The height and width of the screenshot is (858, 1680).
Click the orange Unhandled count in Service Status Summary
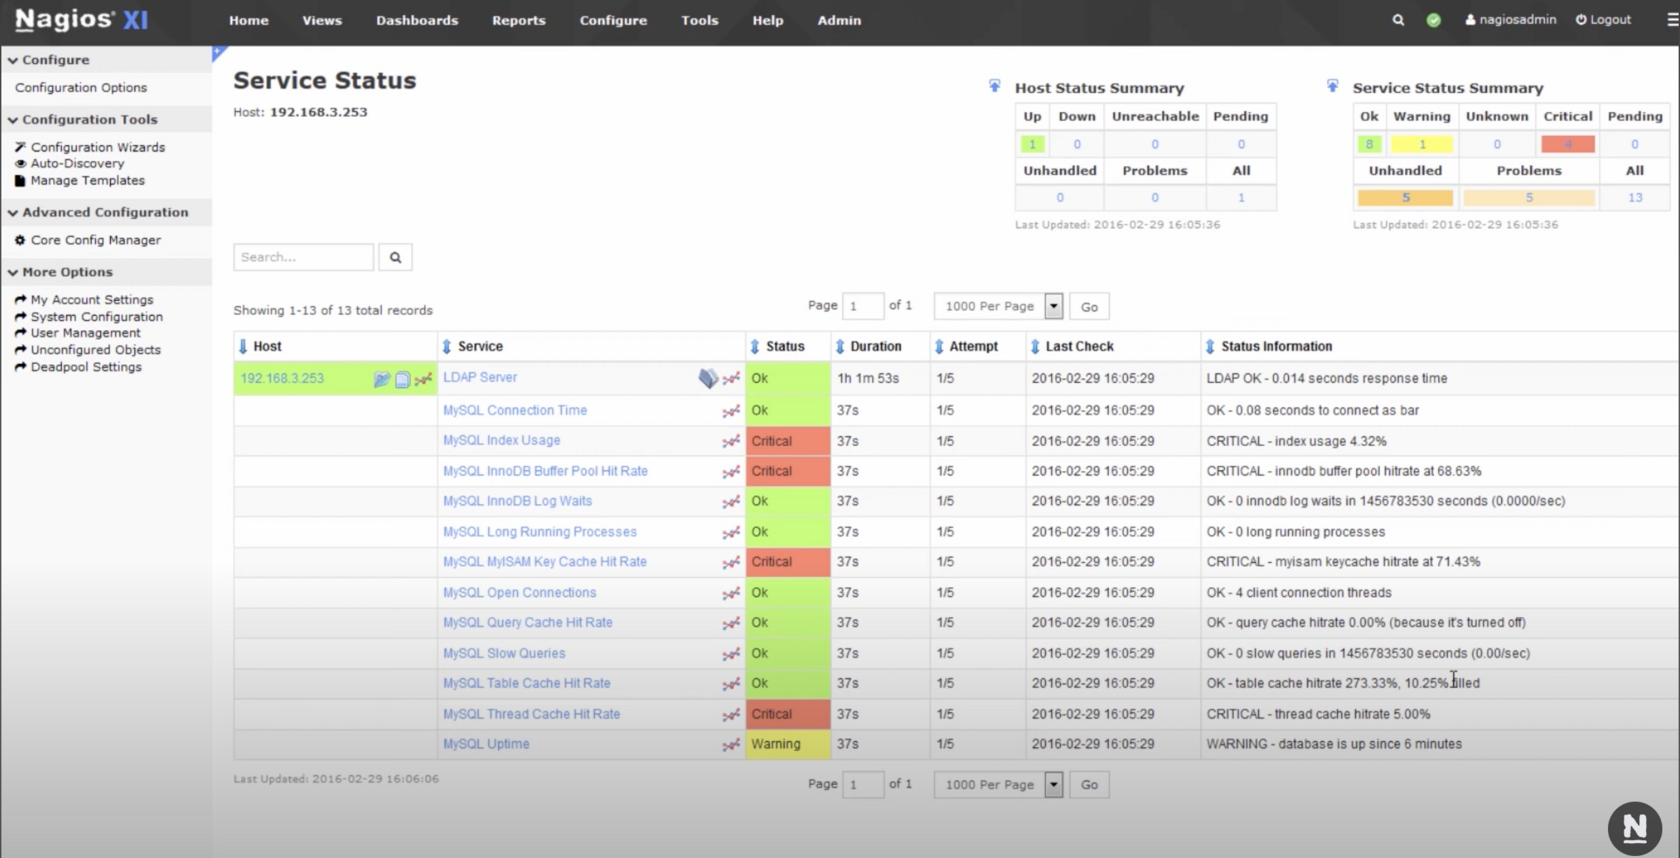pos(1405,198)
